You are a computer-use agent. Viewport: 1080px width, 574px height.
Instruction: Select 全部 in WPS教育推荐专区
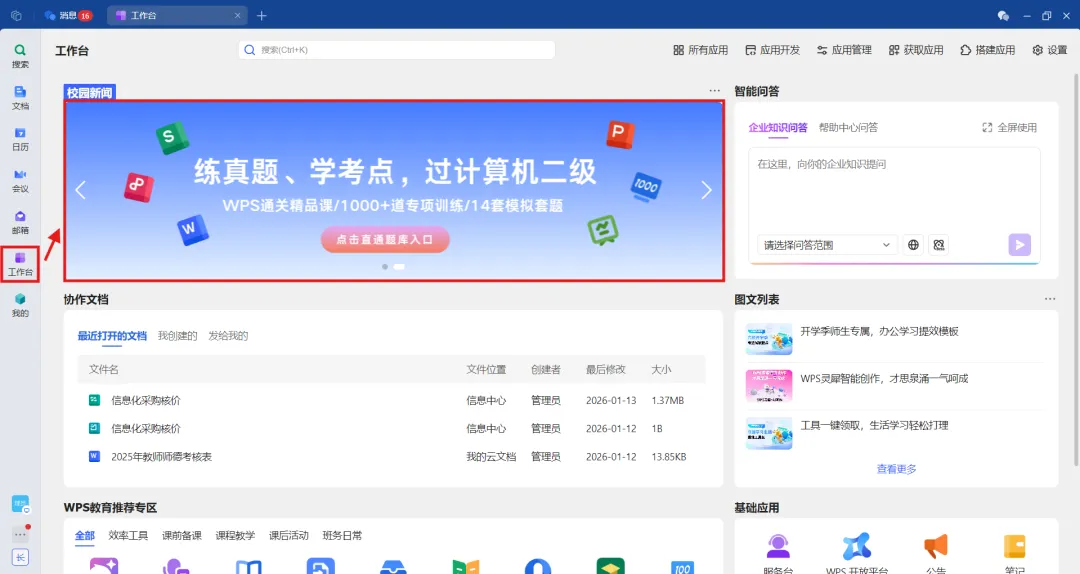pyautogui.click(x=85, y=535)
